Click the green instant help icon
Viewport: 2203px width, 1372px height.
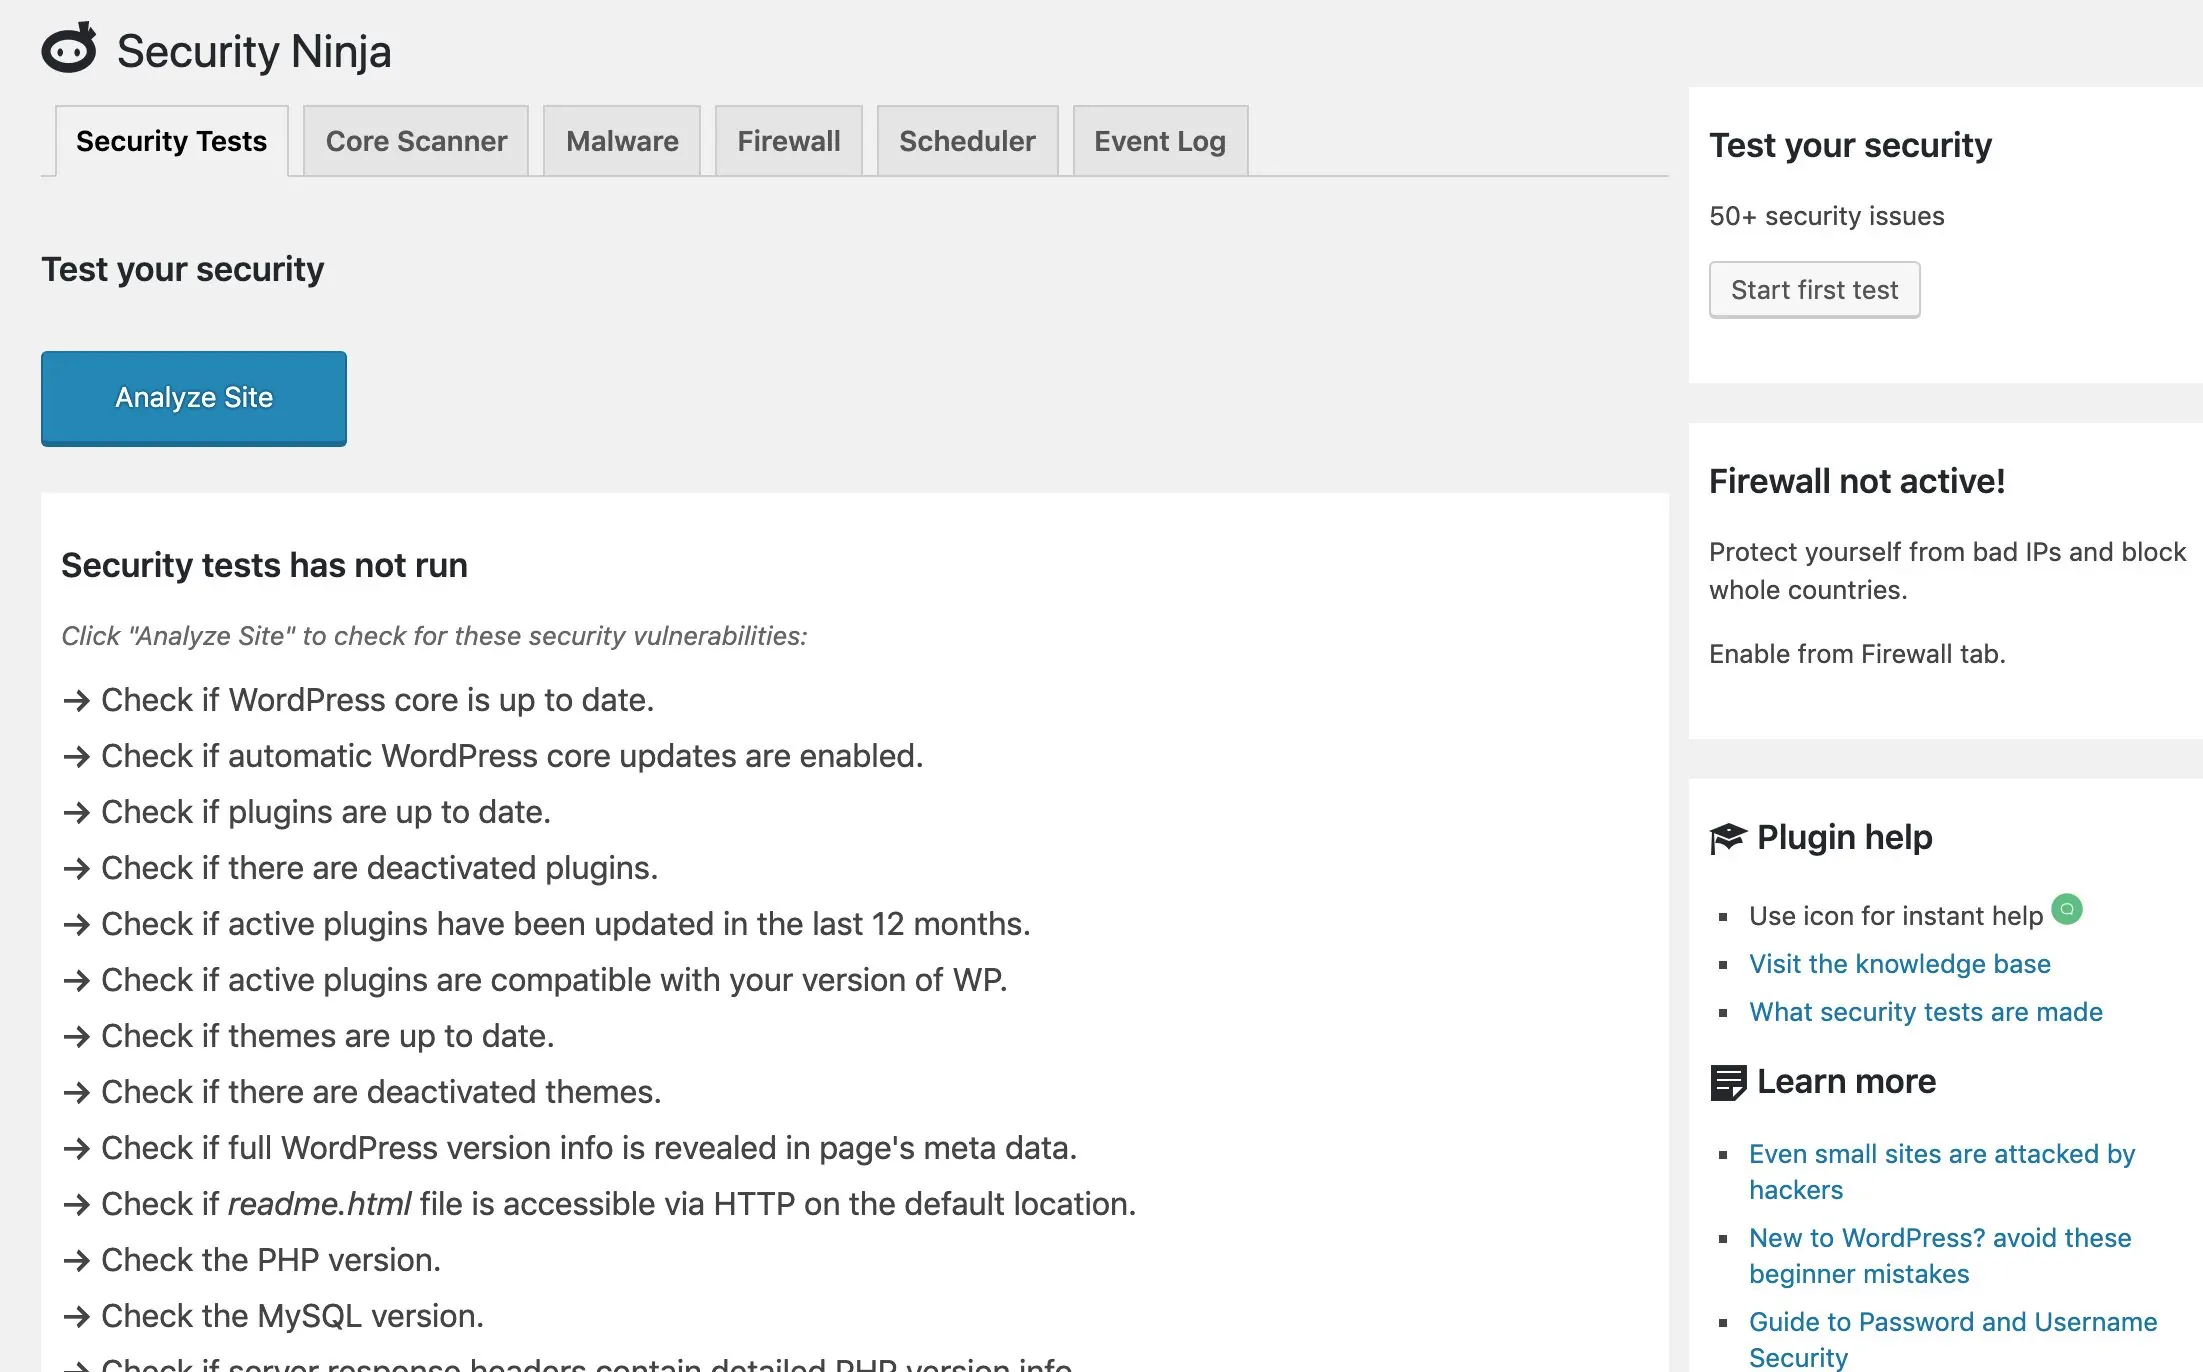point(2066,909)
